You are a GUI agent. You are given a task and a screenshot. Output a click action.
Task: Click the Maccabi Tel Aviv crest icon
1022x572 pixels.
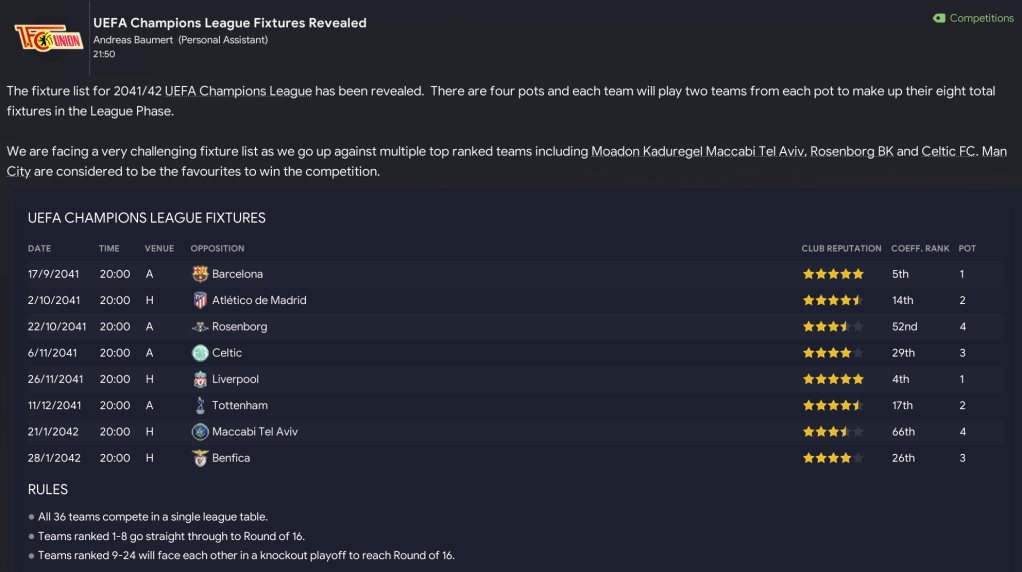pos(200,432)
